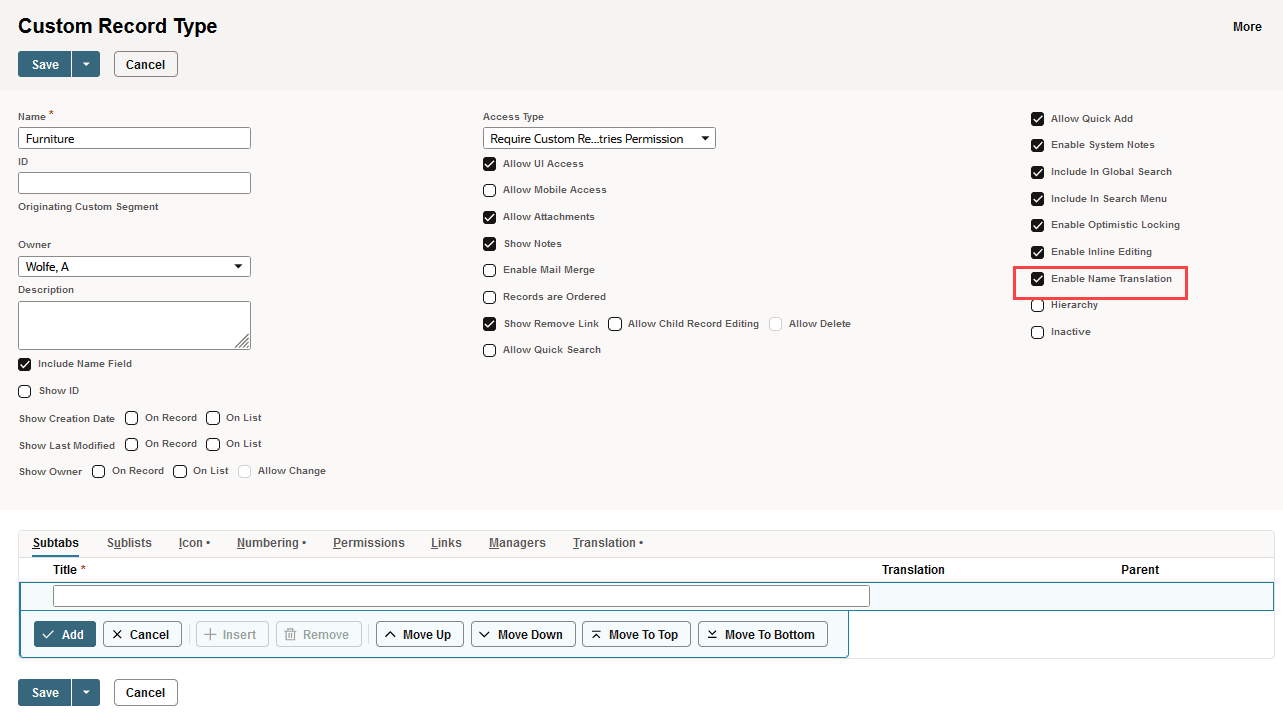
Task: Check the Show ID checkbox
Action: [x=25, y=391]
